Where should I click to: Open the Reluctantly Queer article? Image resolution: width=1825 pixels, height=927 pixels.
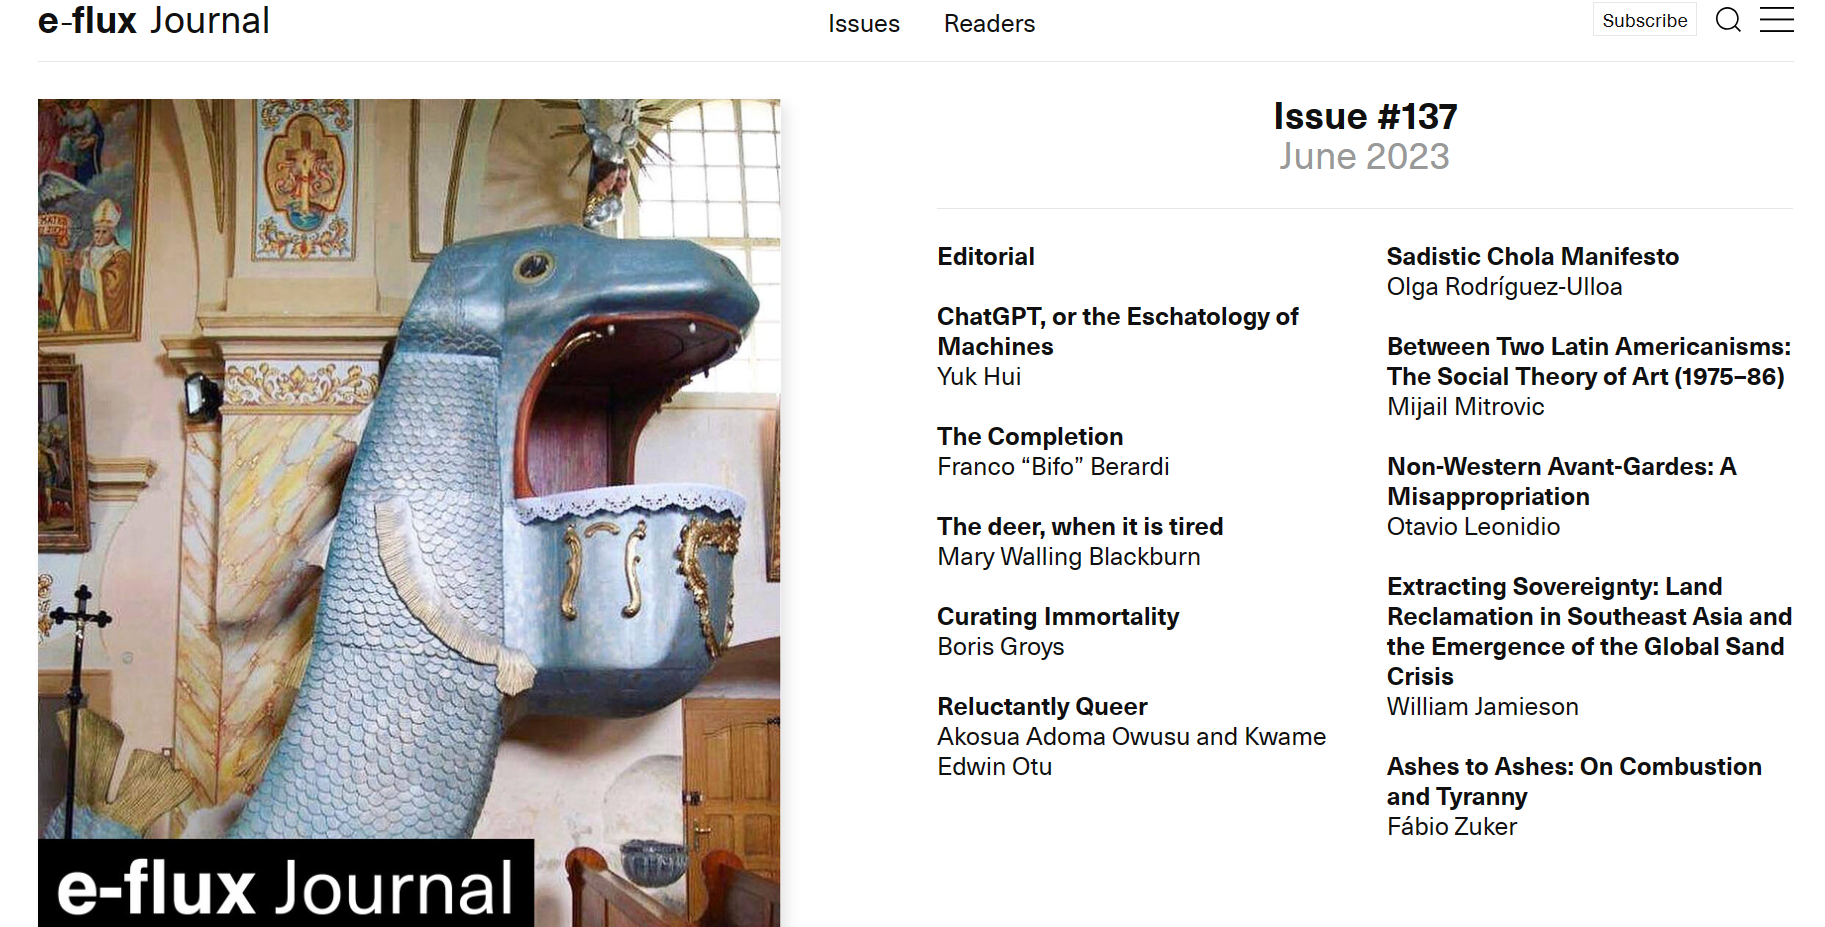click(1042, 707)
